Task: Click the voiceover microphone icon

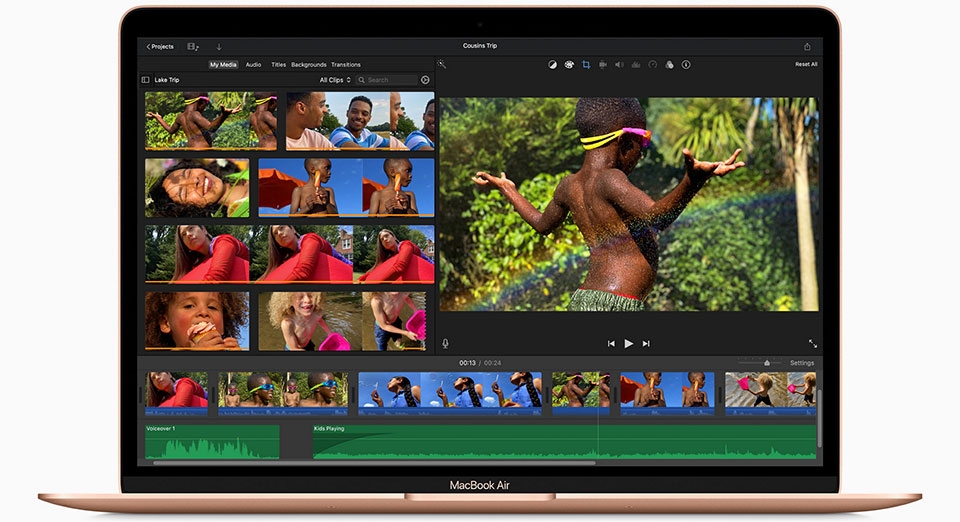Action: click(x=445, y=344)
